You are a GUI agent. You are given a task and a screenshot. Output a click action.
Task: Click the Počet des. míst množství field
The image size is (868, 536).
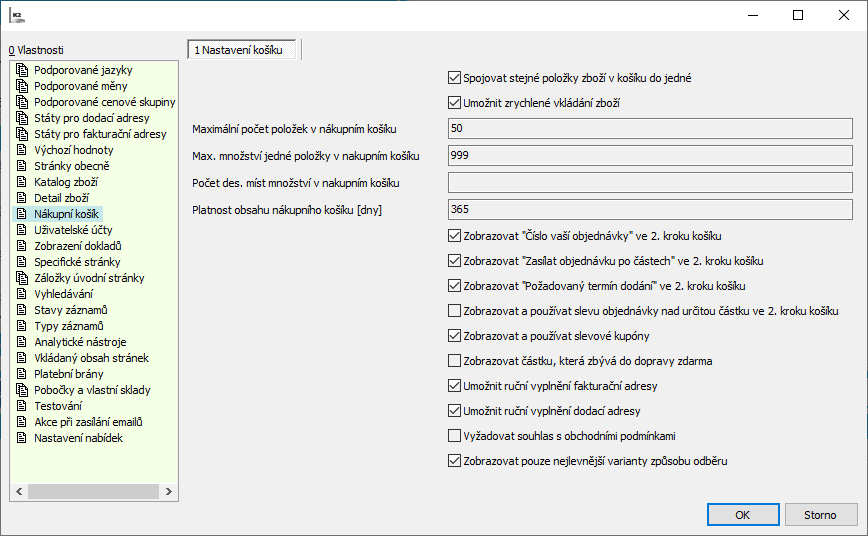click(650, 183)
